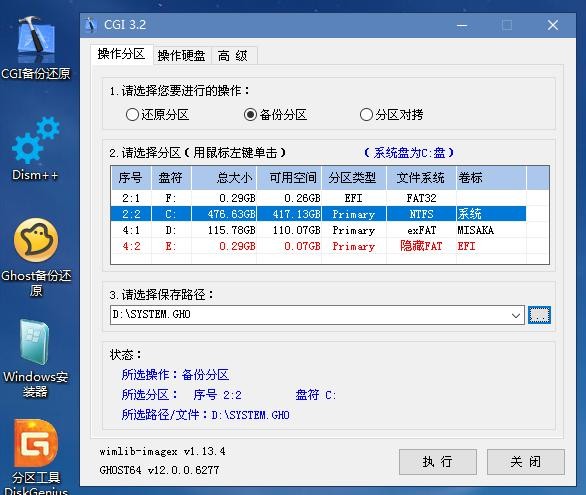
Task: Select the 操作分区 tab
Action: 121,55
